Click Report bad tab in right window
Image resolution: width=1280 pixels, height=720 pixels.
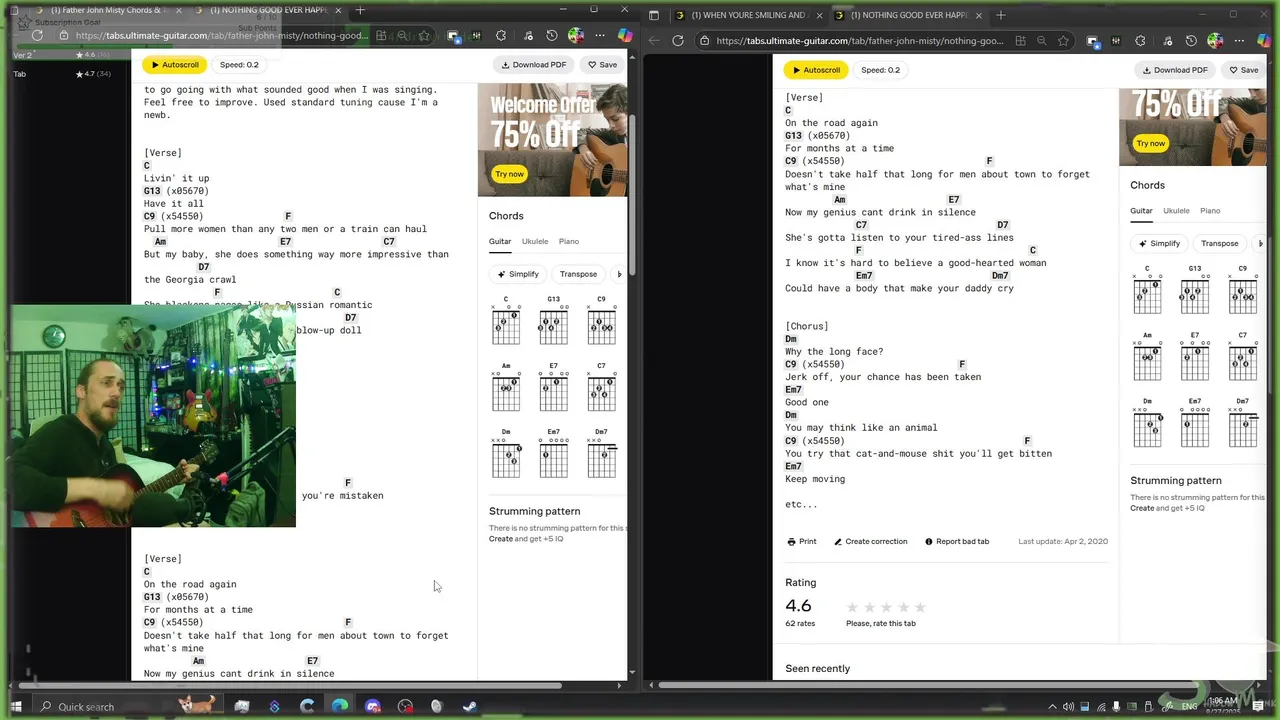click(956, 541)
